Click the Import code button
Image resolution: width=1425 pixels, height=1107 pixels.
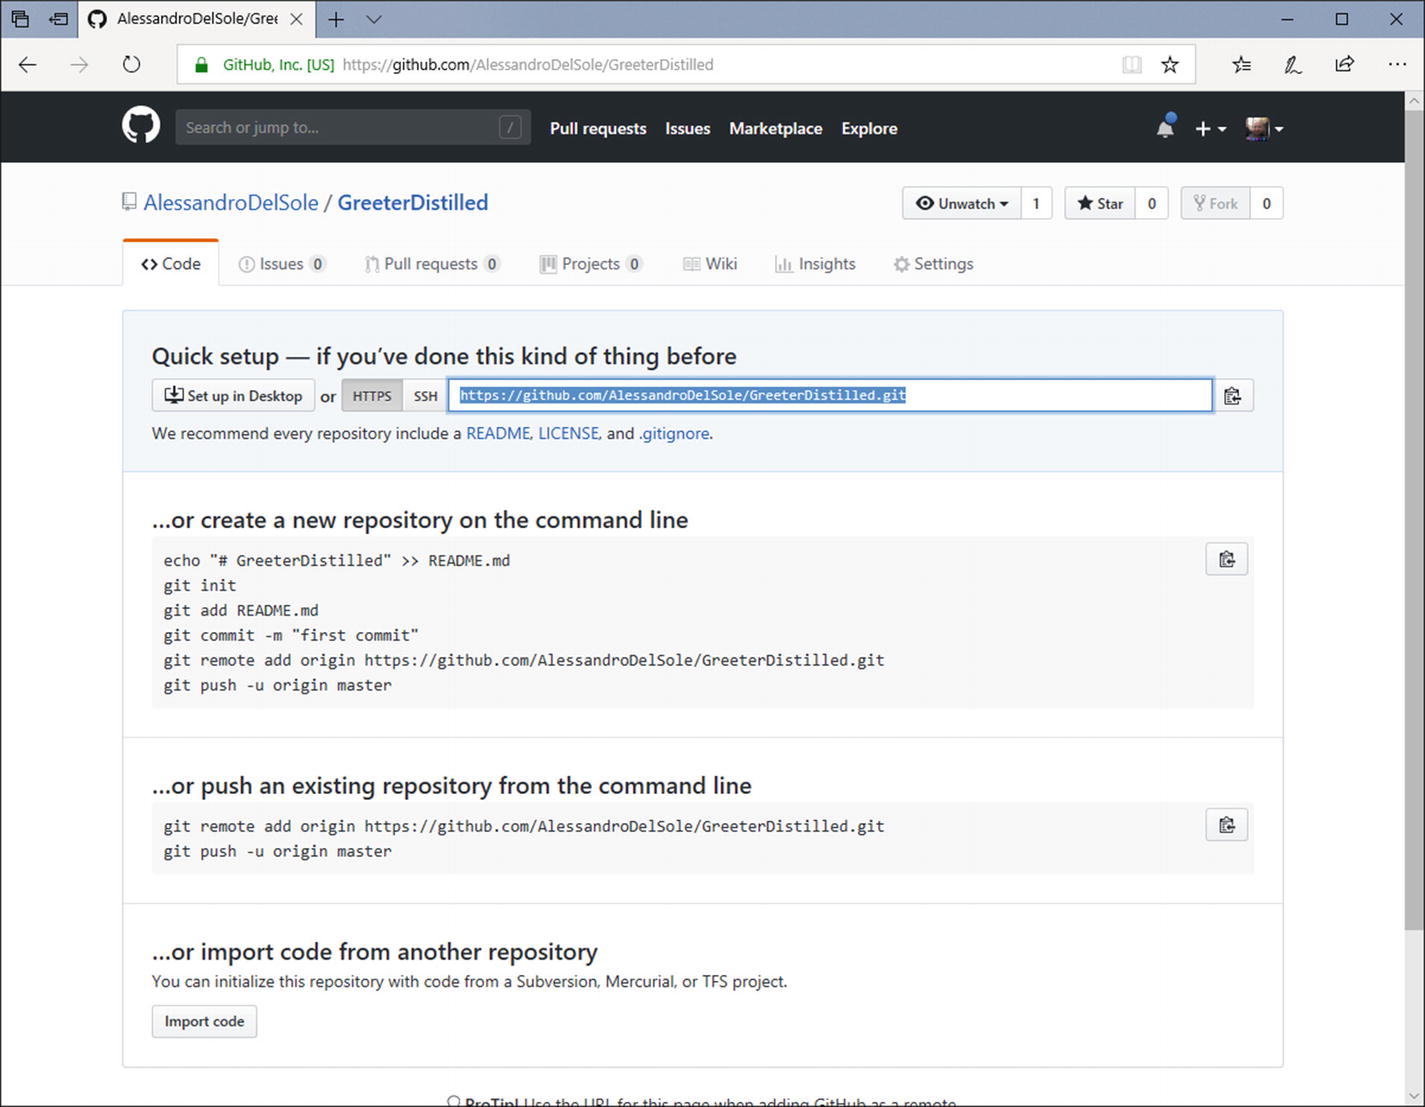(204, 1021)
